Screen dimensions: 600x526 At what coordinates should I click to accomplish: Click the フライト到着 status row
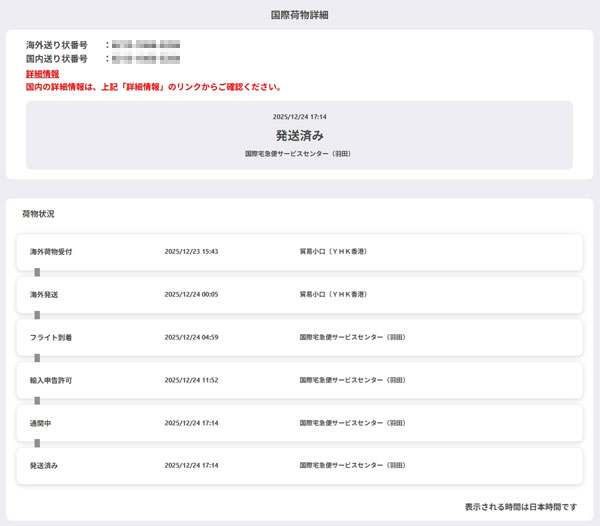click(299, 337)
